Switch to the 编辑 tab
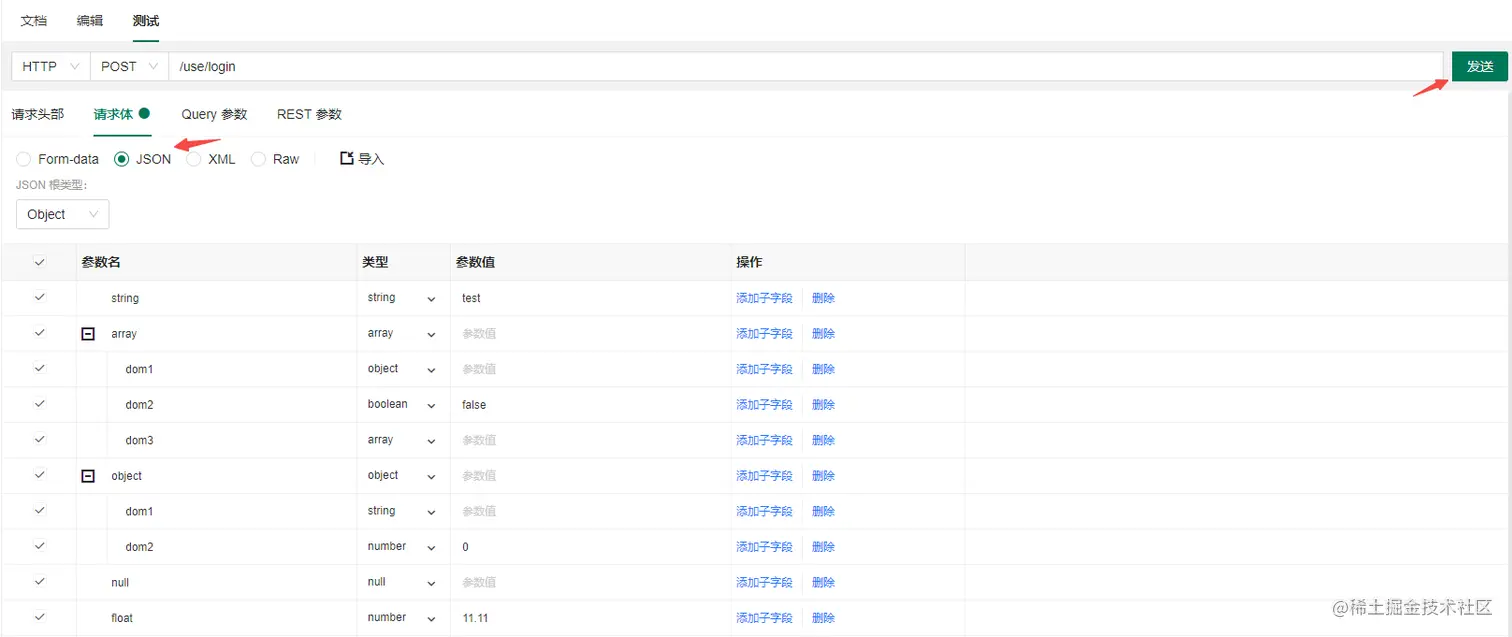This screenshot has width=1512, height=637. (x=90, y=20)
